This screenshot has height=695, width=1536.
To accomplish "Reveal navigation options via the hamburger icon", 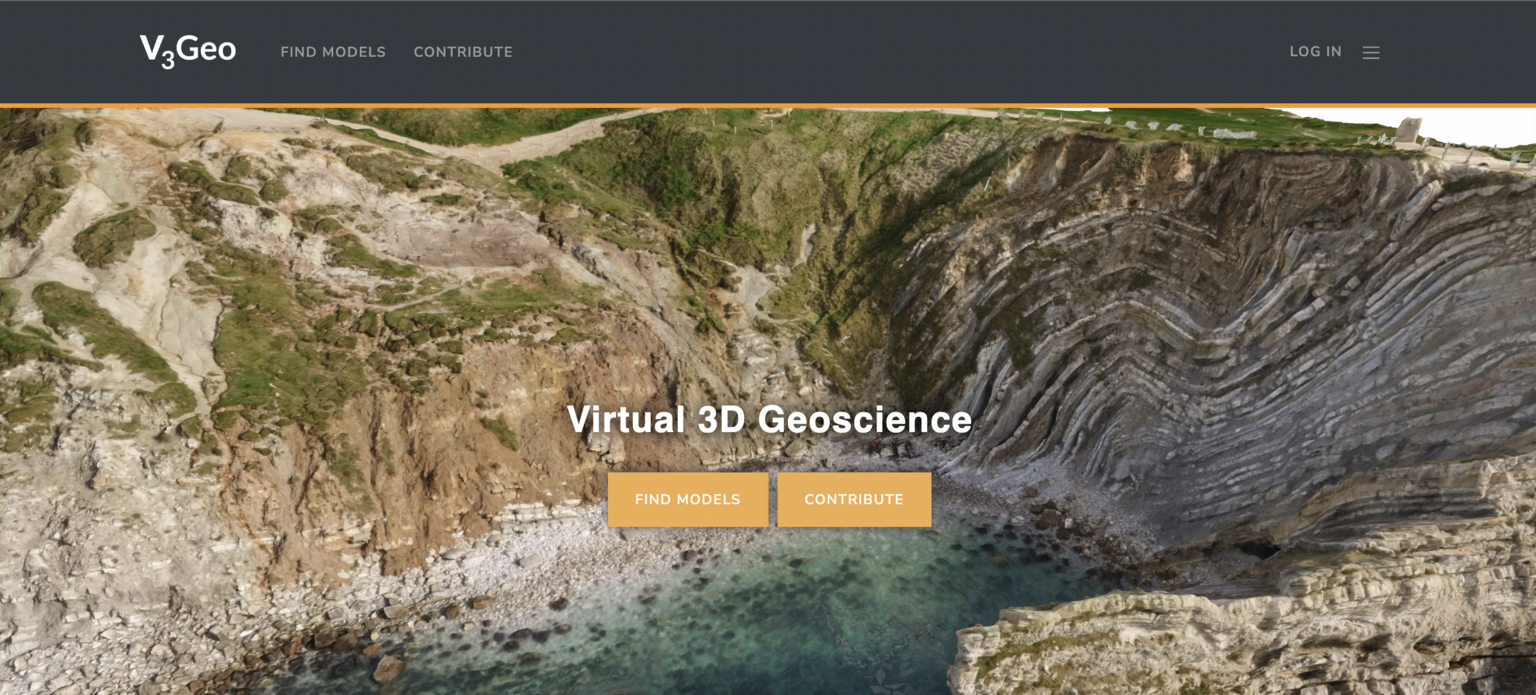I will pyautogui.click(x=1371, y=52).
